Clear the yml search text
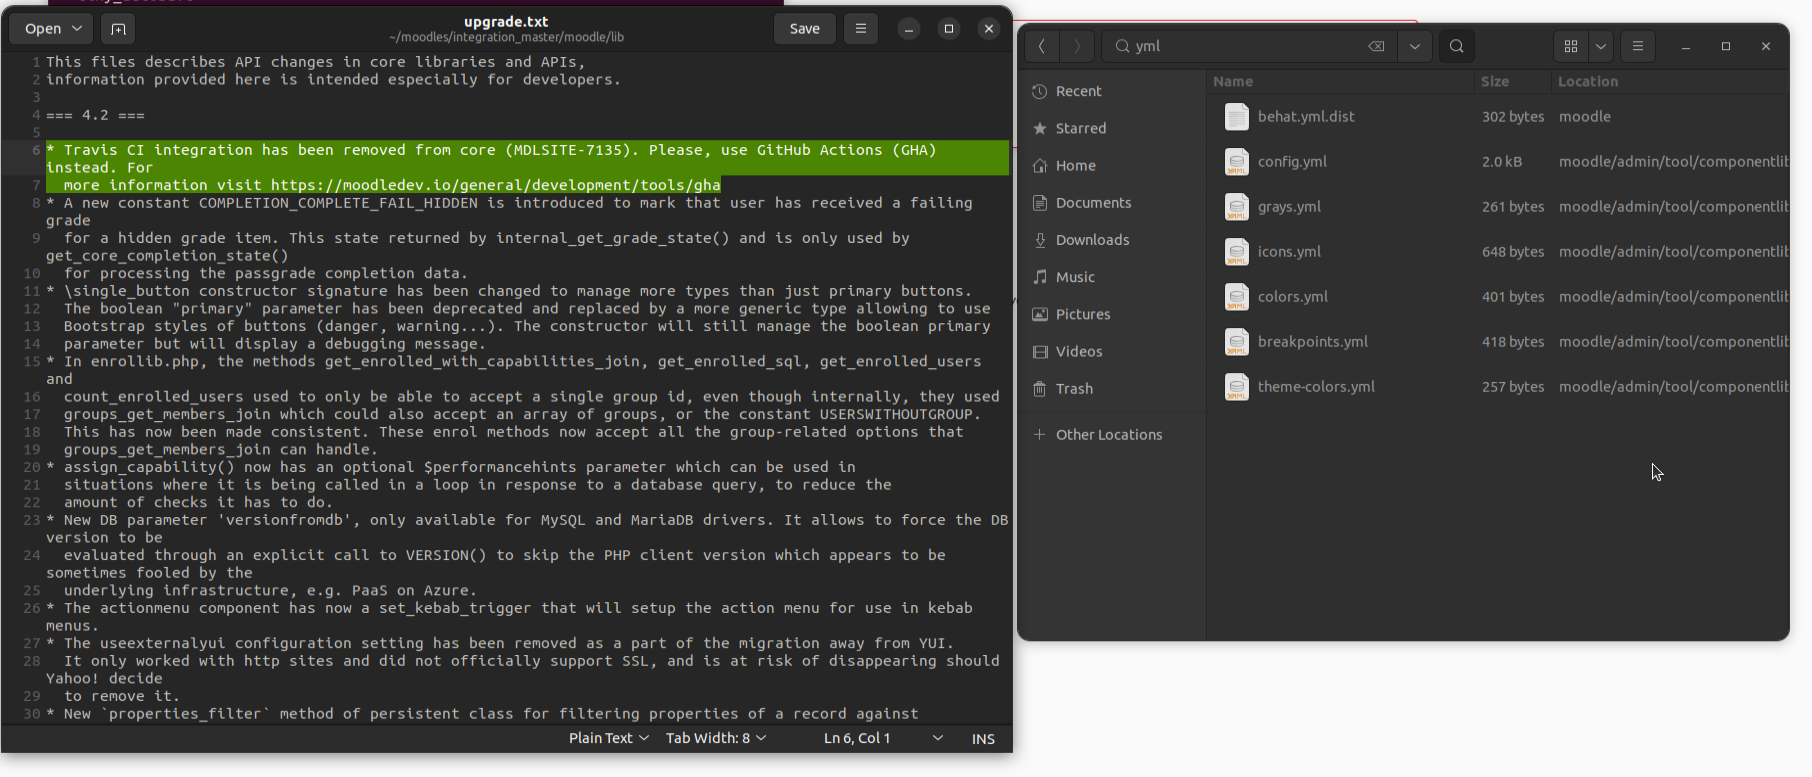Image resolution: width=1812 pixels, height=777 pixels. [x=1377, y=46]
